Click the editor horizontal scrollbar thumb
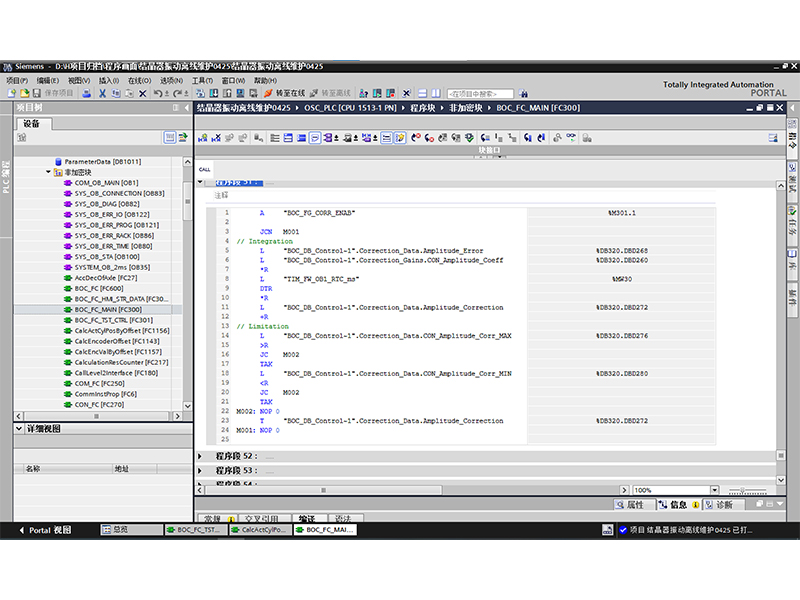This screenshot has width=800, height=600. (x=323, y=490)
